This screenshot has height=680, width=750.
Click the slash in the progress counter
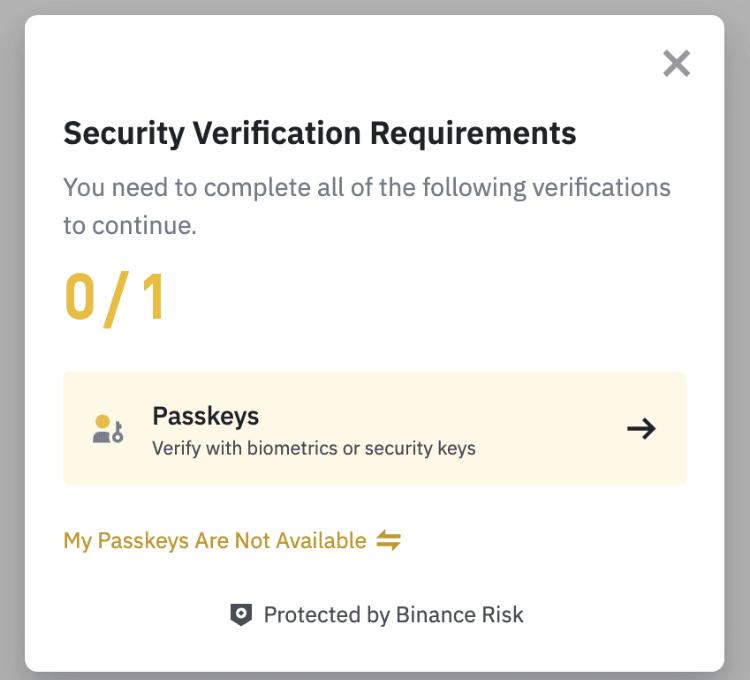coord(116,298)
